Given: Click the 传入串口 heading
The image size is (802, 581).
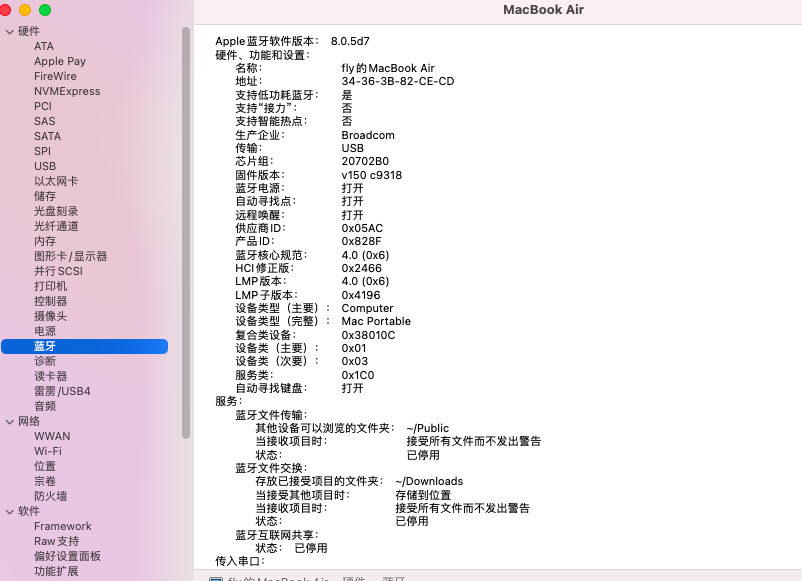Looking at the screenshot, I should click(x=240, y=561).
